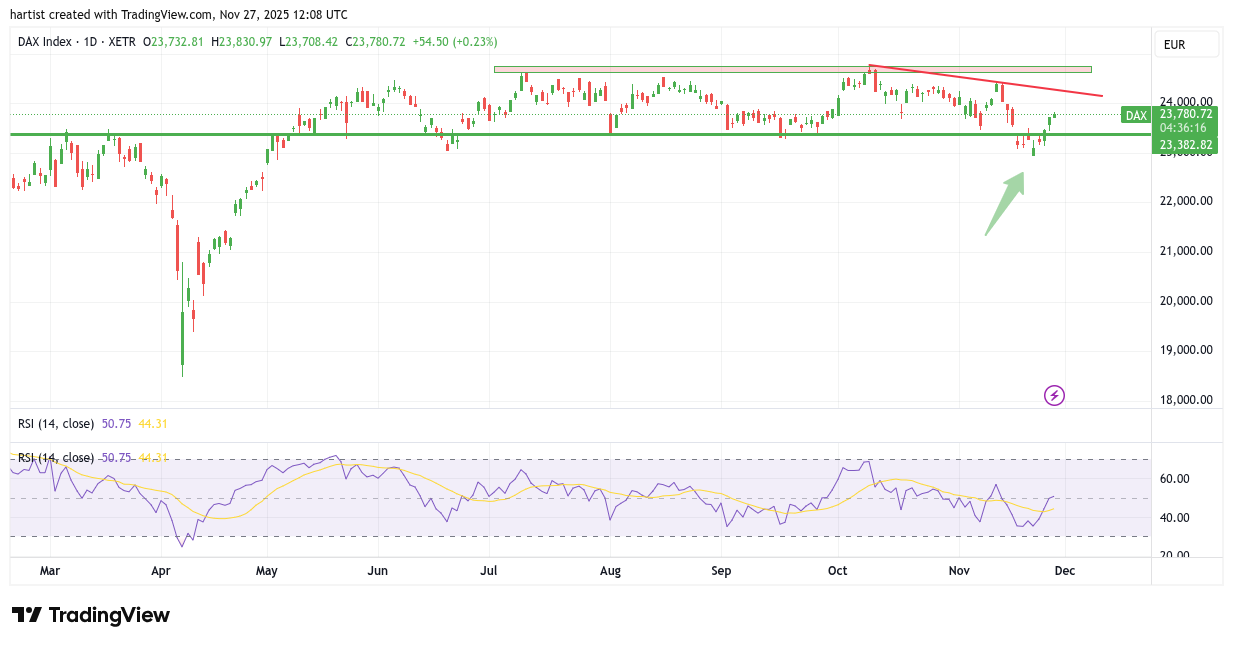This screenshot has width=1233, height=645.
Task: Click the hartist created with TradingView.com header
Action: pyautogui.click(x=179, y=15)
